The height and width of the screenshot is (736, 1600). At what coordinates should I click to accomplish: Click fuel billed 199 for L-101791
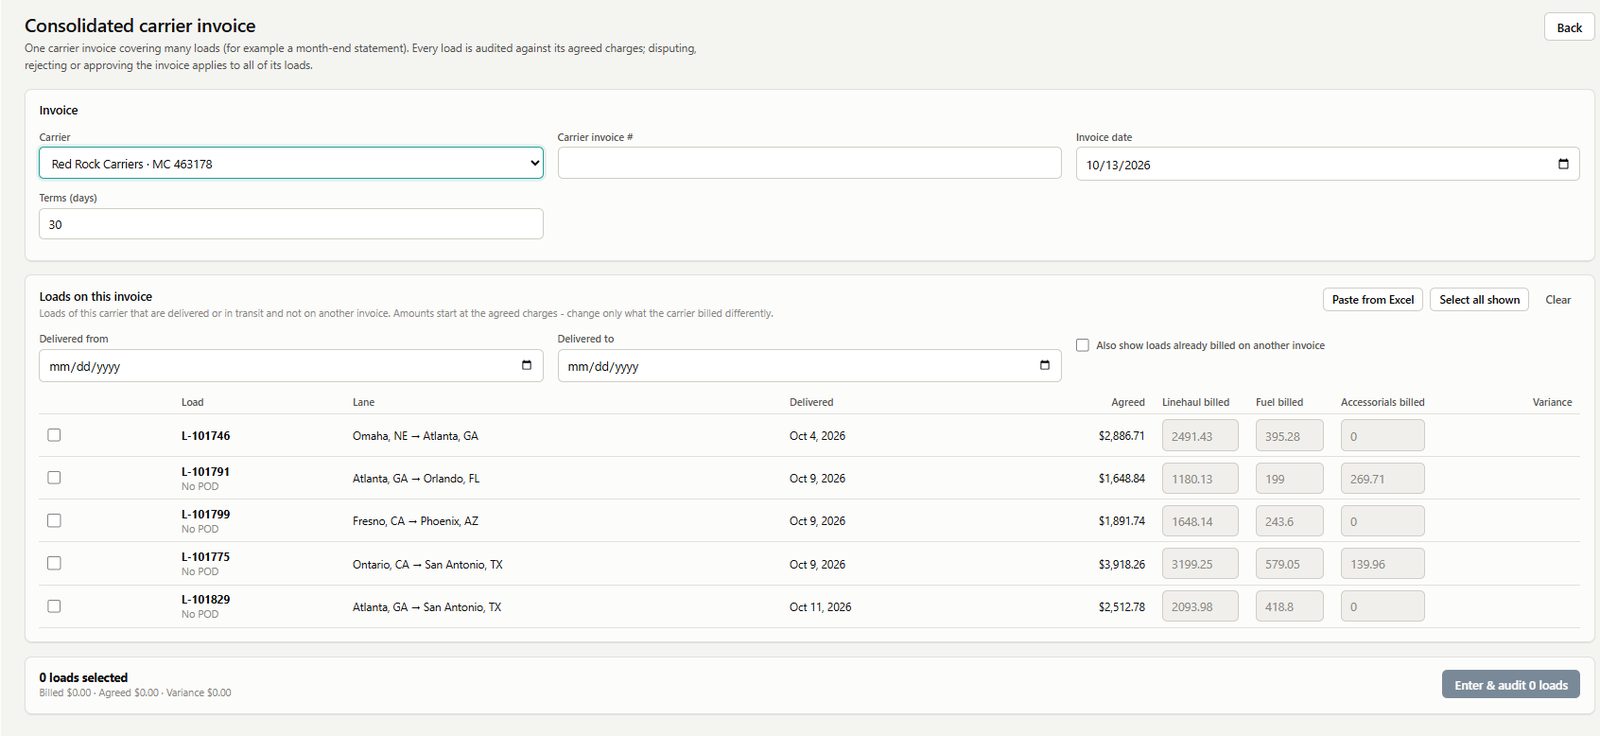pos(1290,479)
